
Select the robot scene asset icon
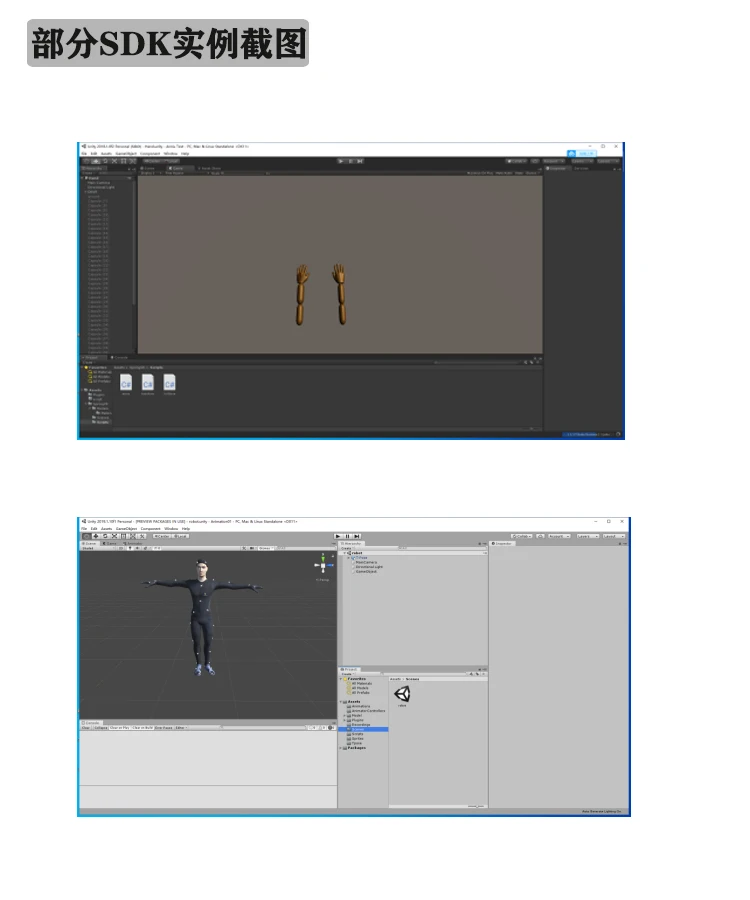(402, 694)
